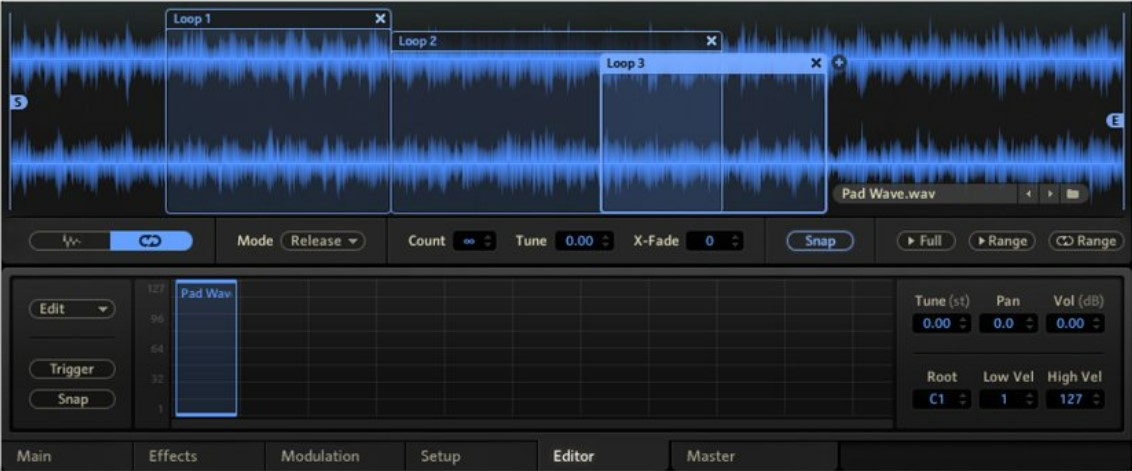Load the previous sample with the left arrow
Screen dimensions: 1132x471
click(x=1028, y=194)
